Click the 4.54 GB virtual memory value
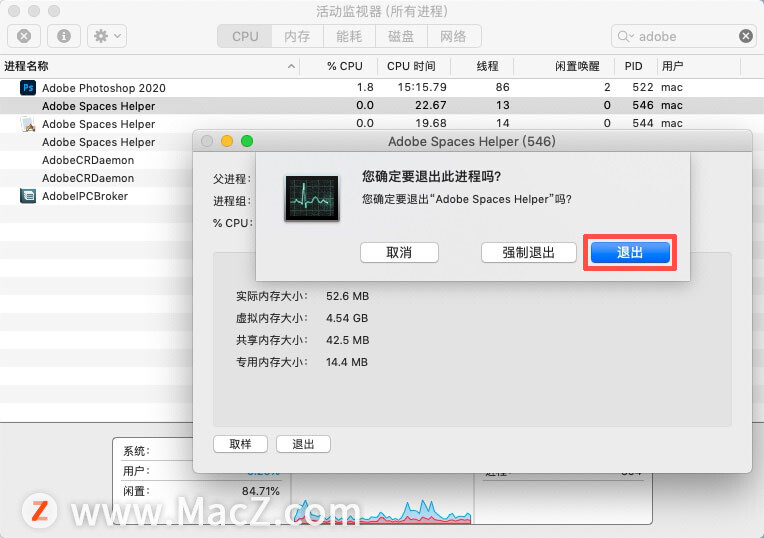Screen dimensions: 764x538 click(347, 318)
